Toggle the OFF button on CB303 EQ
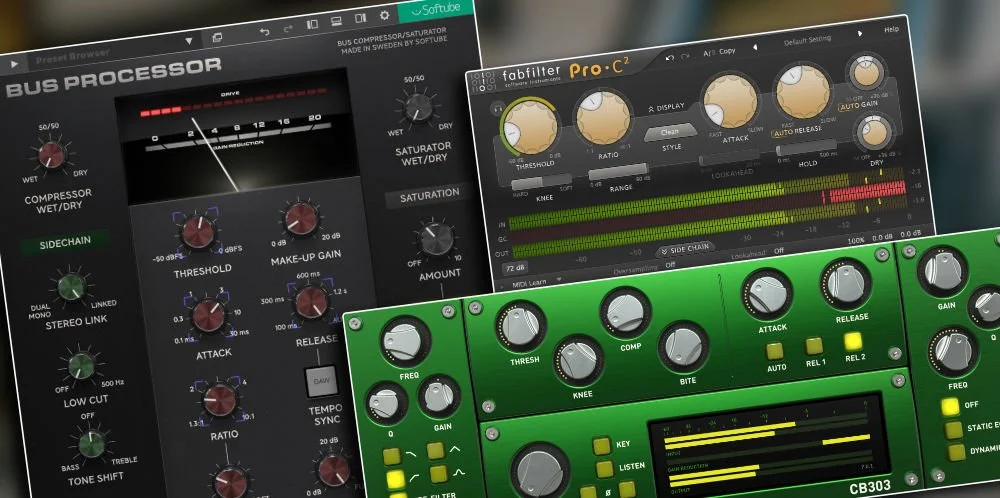Viewport: 1000px width, 498px height. [x=951, y=406]
